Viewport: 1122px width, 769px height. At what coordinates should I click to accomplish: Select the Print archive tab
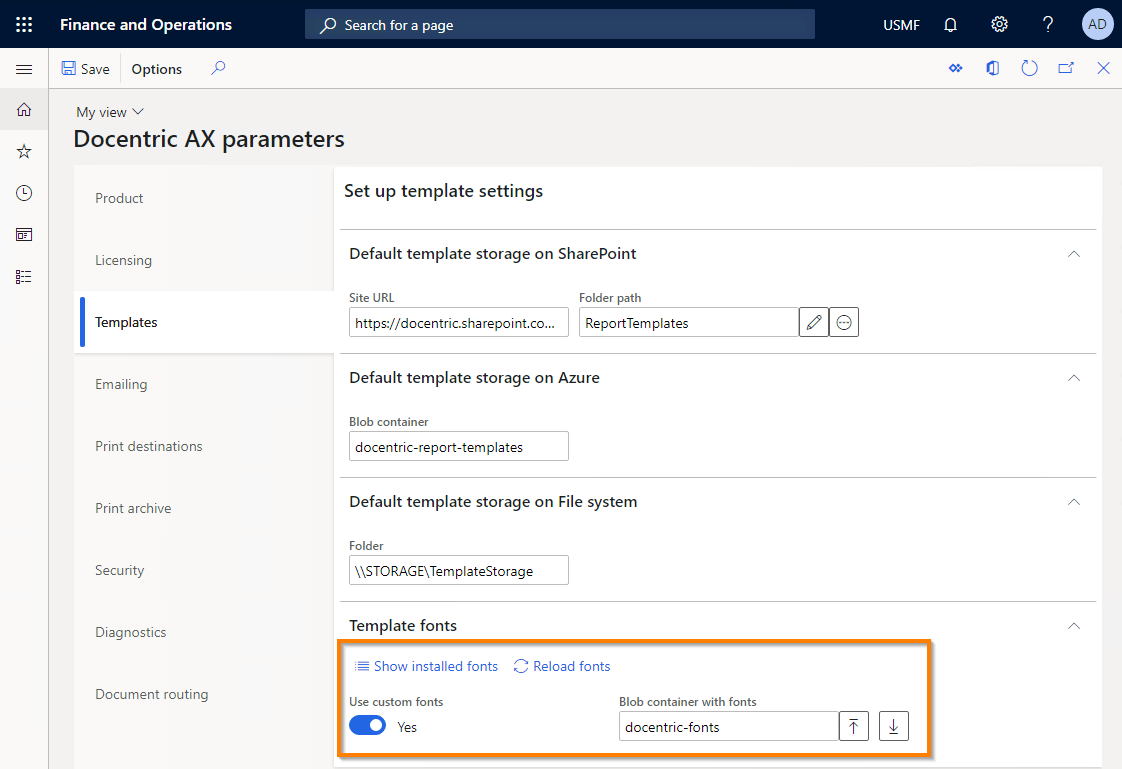click(204, 509)
